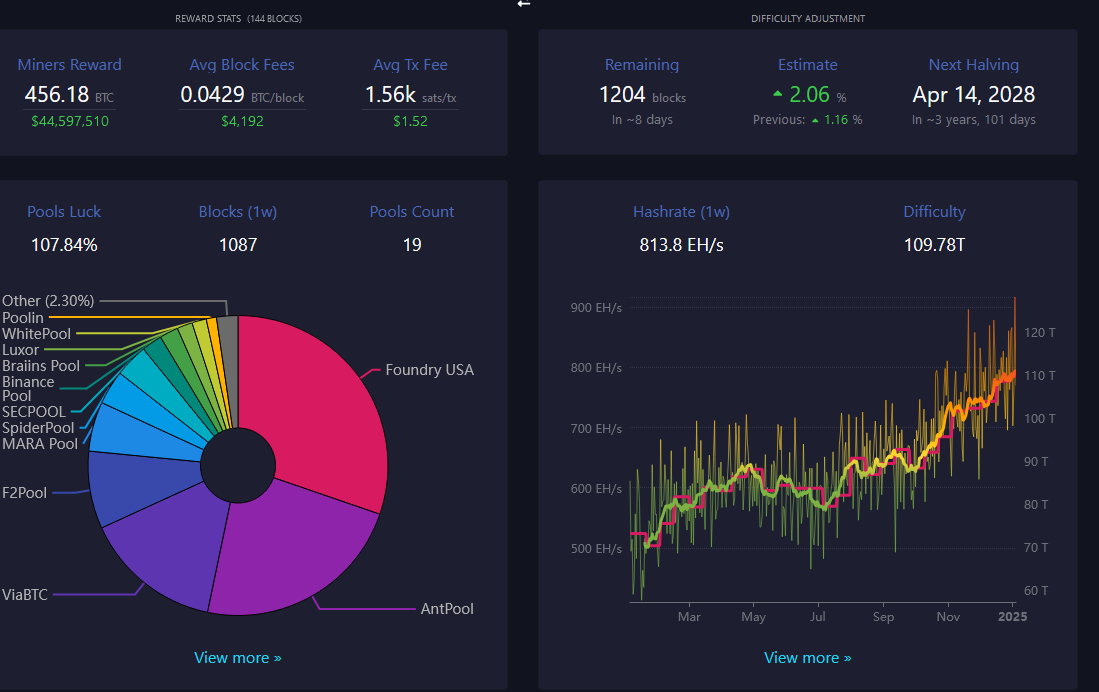1099x692 pixels.
Task: Click the Difficulty value 109.78T
Action: click(934, 245)
